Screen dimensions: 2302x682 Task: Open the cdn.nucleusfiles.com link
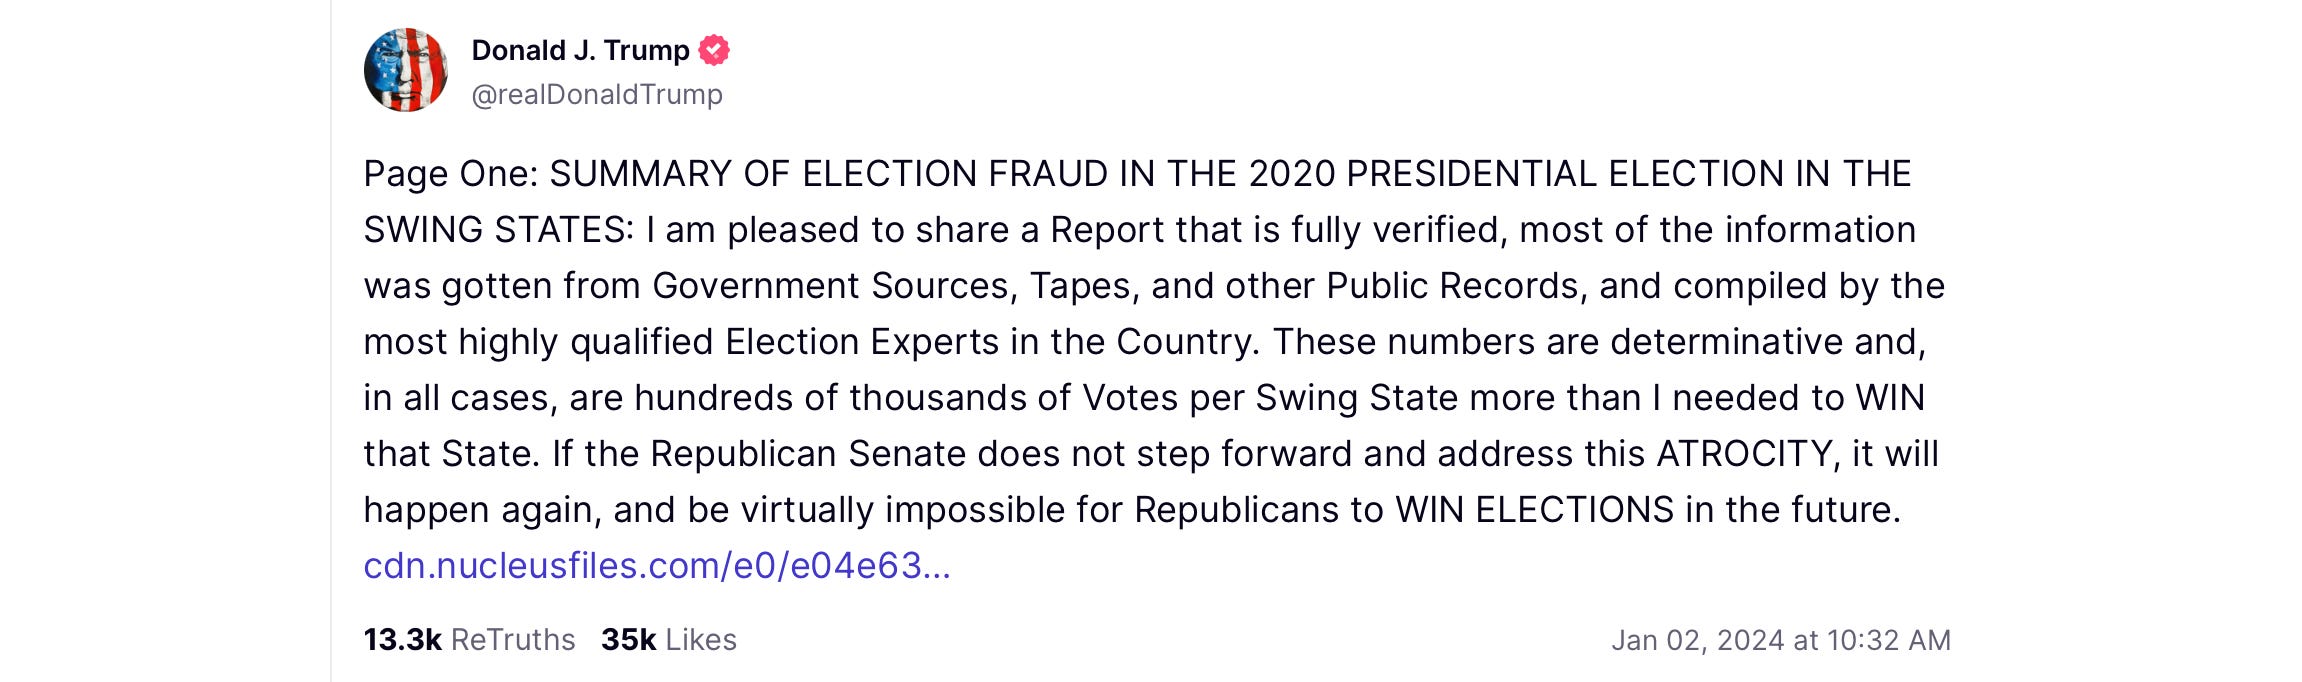(656, 566)
